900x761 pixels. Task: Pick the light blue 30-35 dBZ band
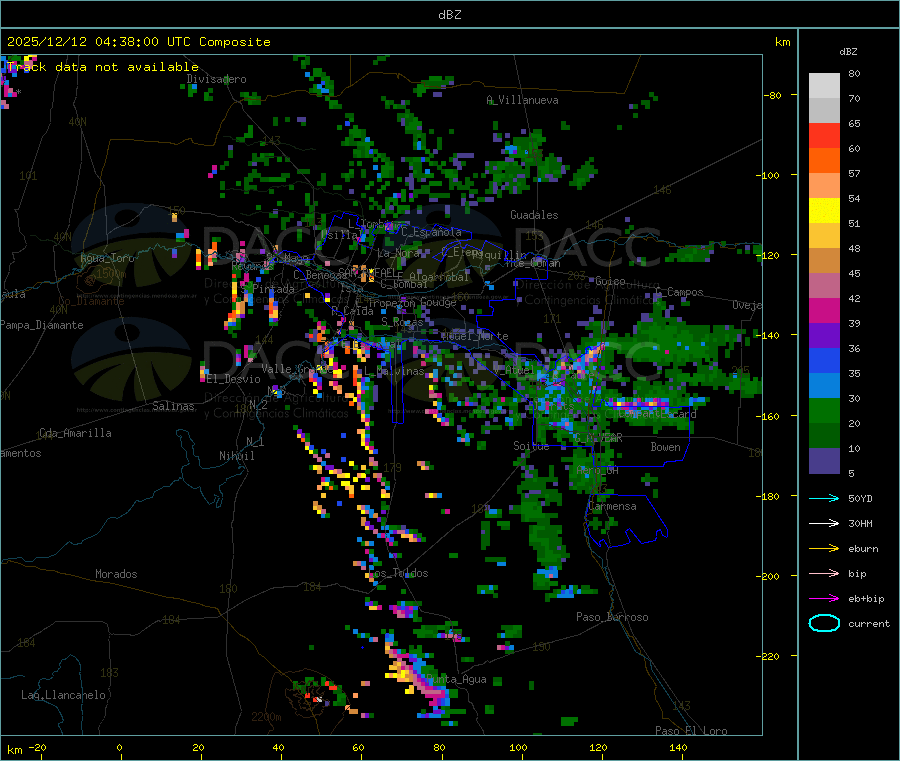824,386
